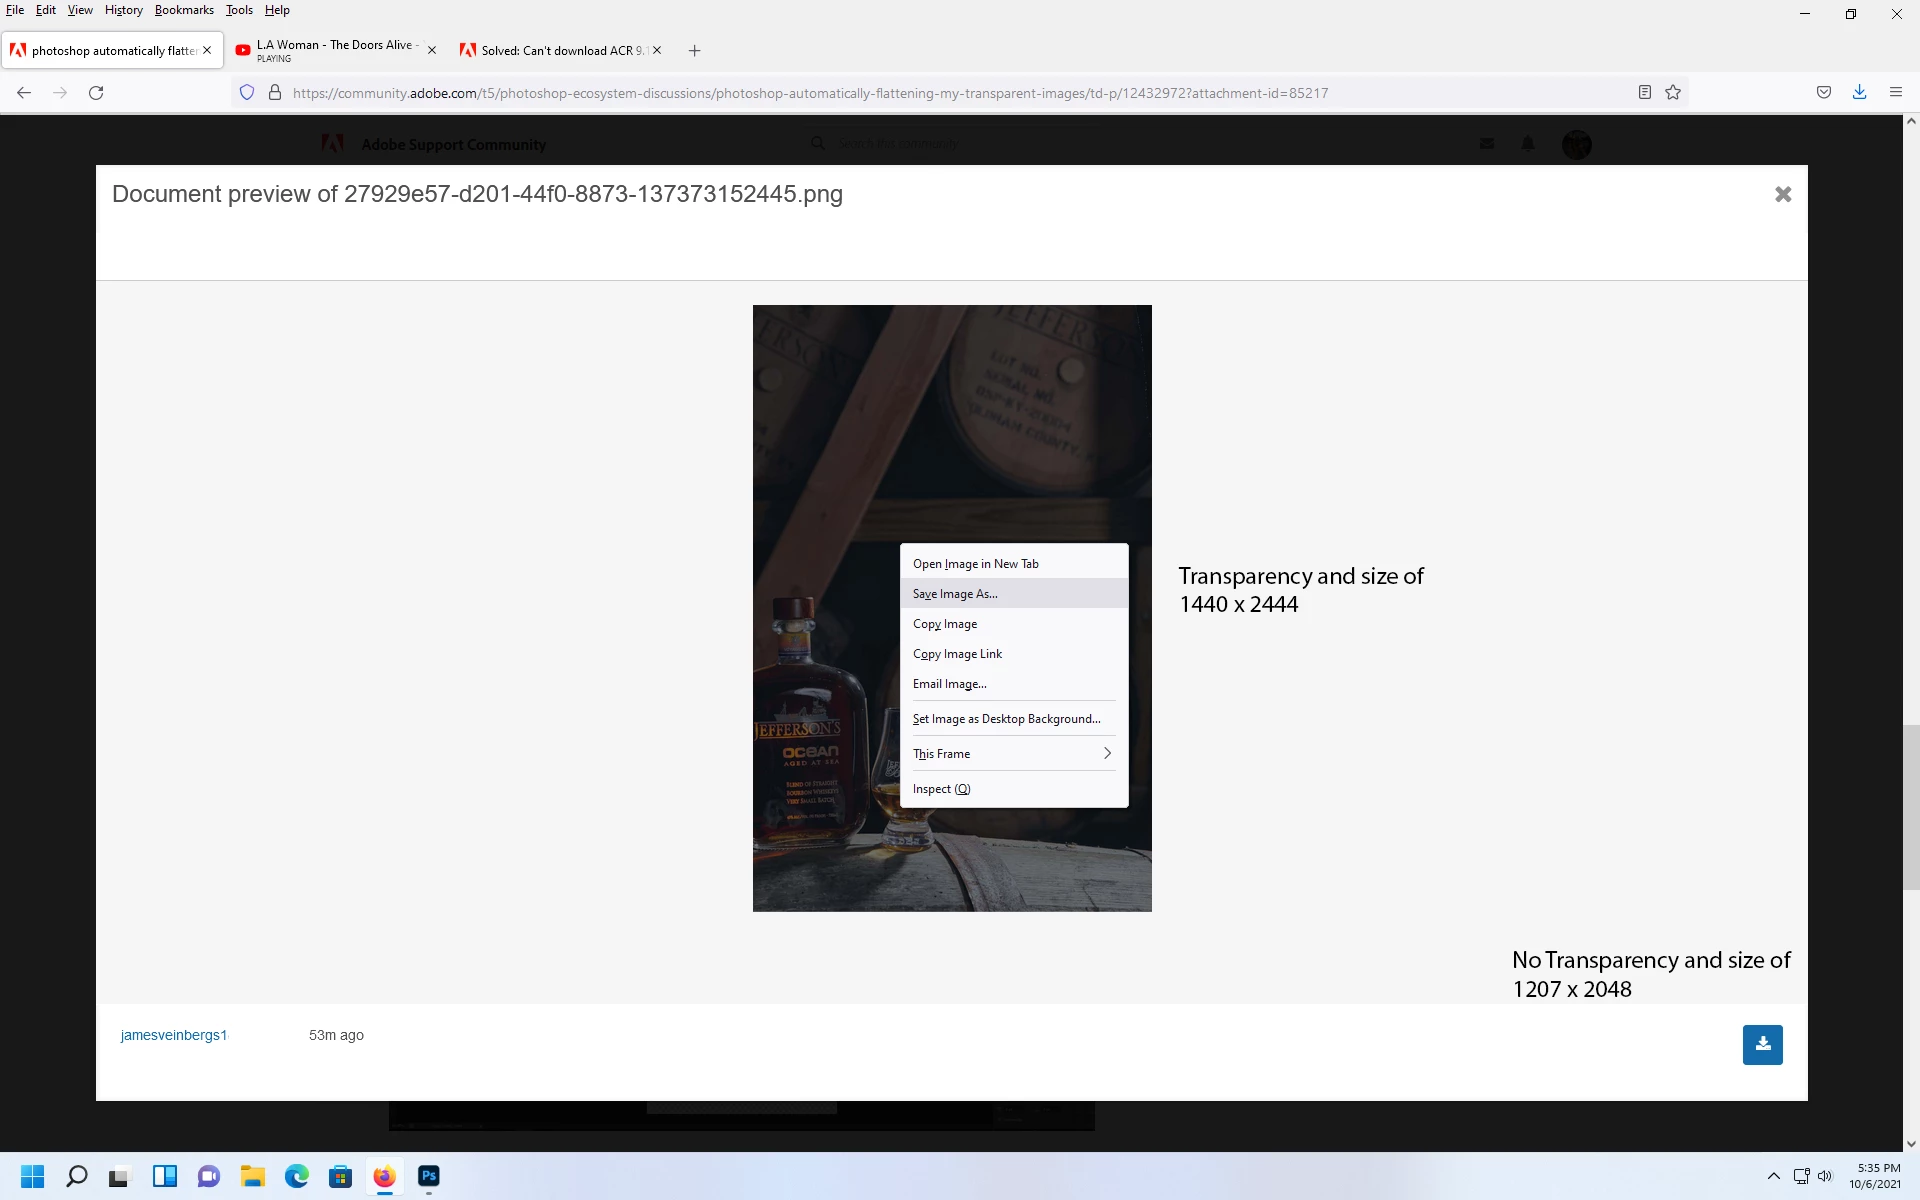Bookmark this page with the star icon
Image resolution: width=1920 pixels, height=1200 pixels.
pyautogui.click(x=1673, y=93)
